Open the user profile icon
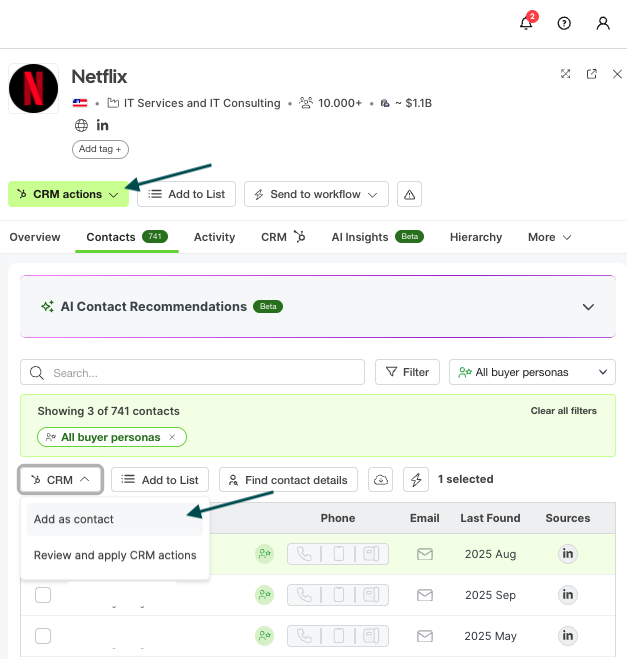Image resolution: width=627 pixels, height=659 pixels. coord(603,23)
